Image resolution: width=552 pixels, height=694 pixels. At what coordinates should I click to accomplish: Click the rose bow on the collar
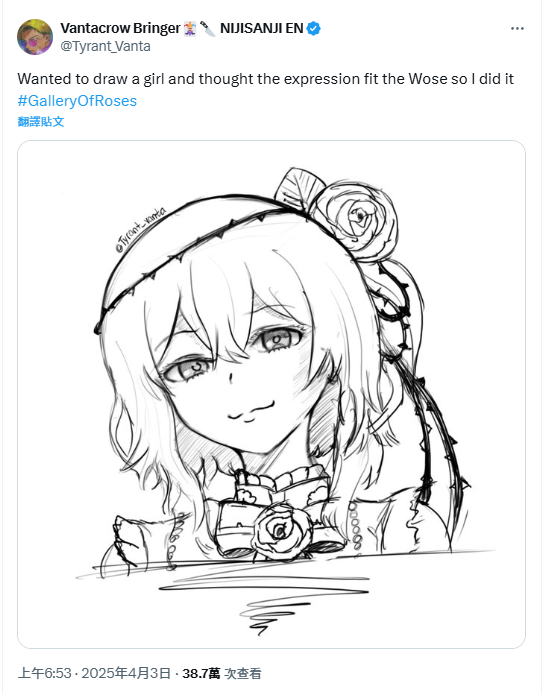(x=279, y=529)
